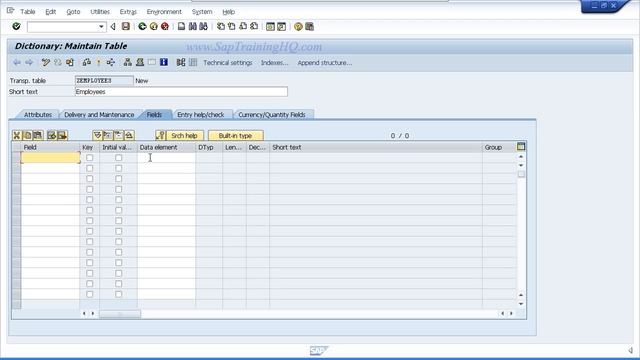Click the blue Information icon
The height and width of the screenshot is (360, 640).
pyautogui.click(x=164, y=62)
